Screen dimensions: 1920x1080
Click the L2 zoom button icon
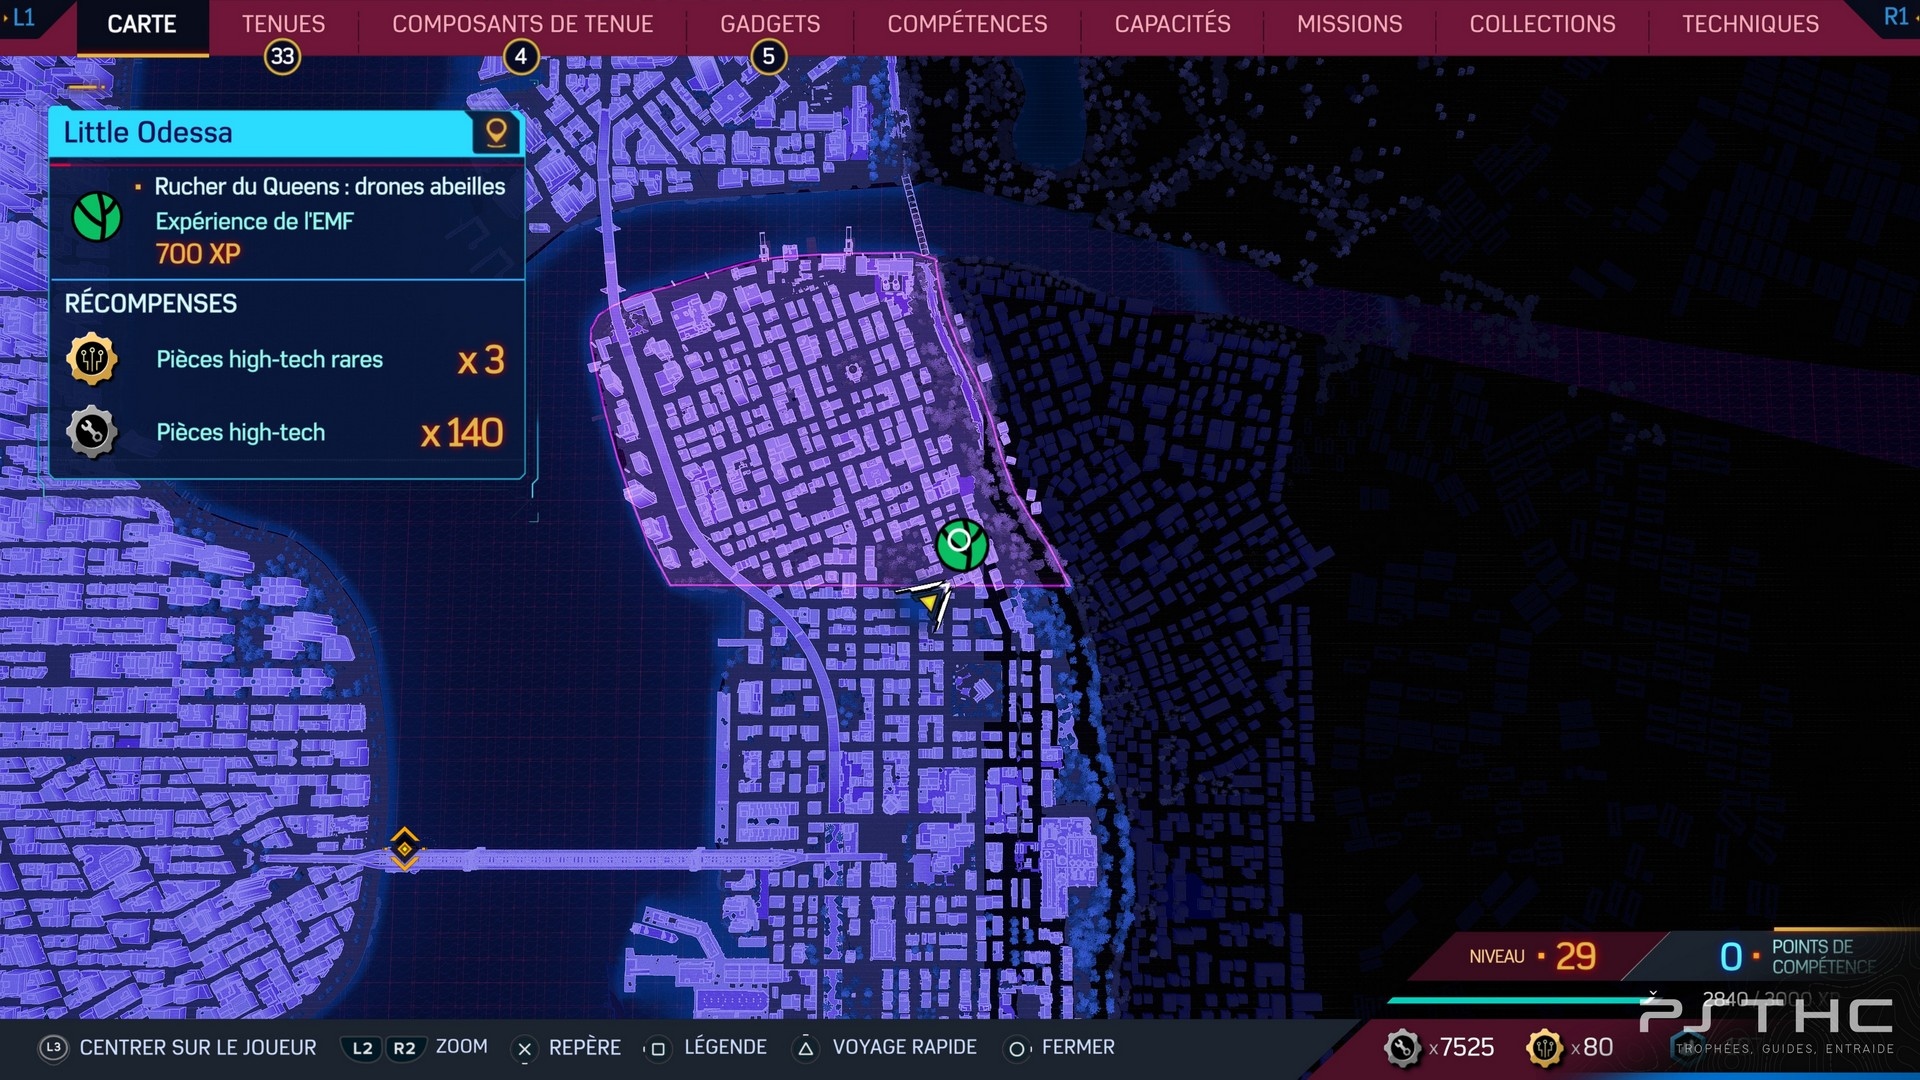coord(362,1048)
